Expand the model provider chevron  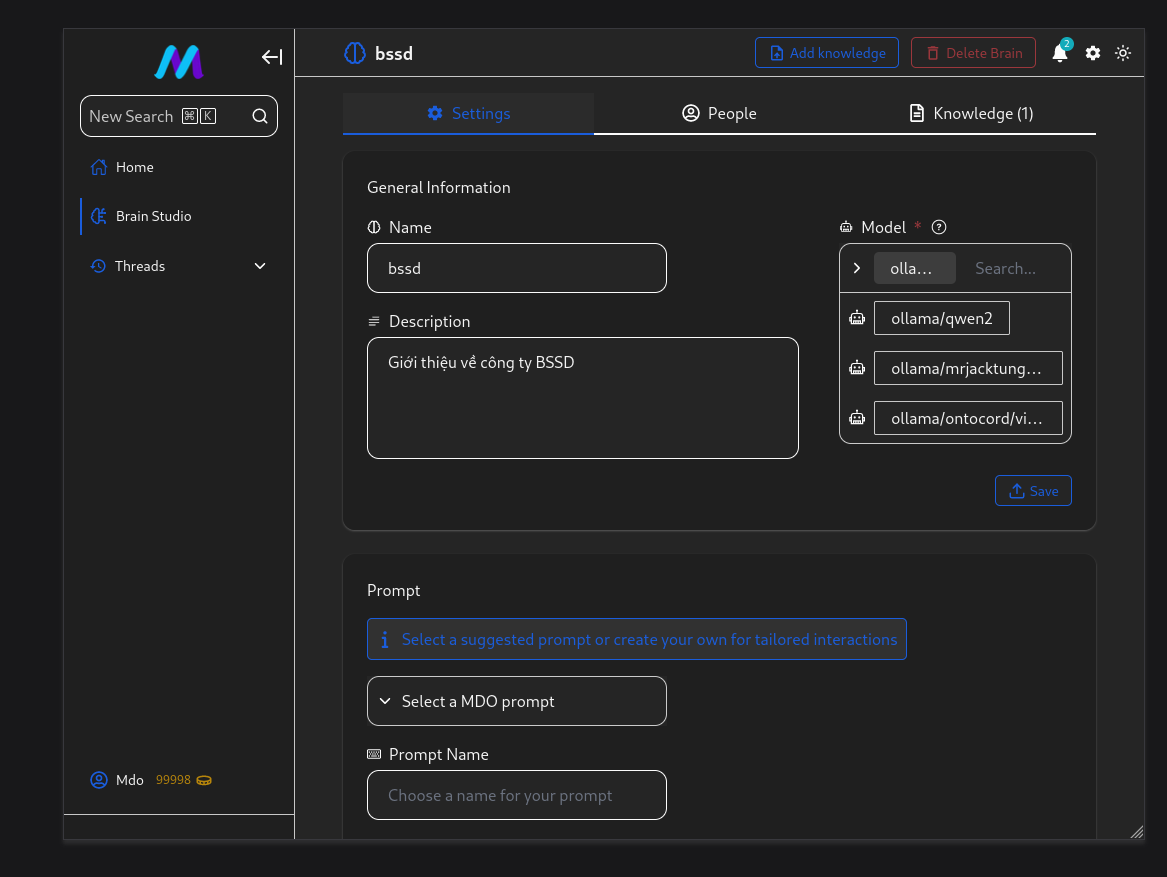(857, 268)
